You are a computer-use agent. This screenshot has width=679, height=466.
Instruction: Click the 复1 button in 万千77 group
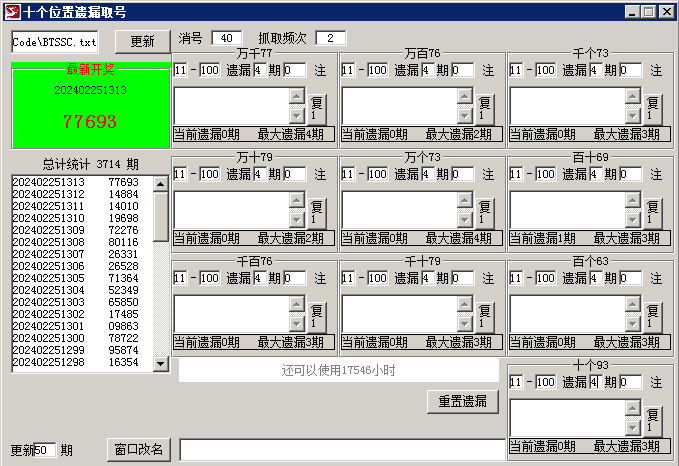pos(316,107)
